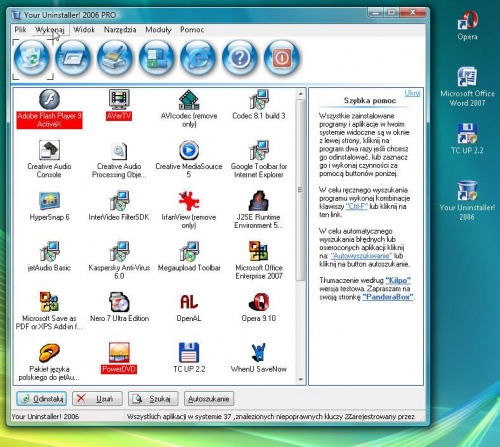Open the Wykonaj menu
The width and height of the screenshot is (500, 447).
[50, 30]
